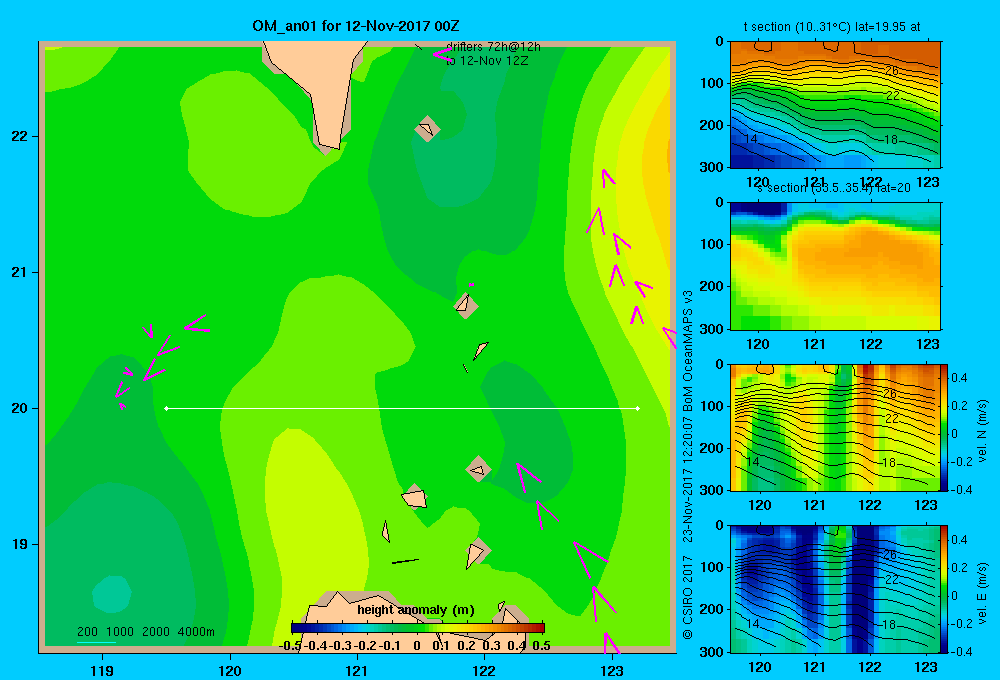Viewport: 1000px width, 680px height.
Task: Click longitude label 120 on the main map
Action: (x=230, y=670)
